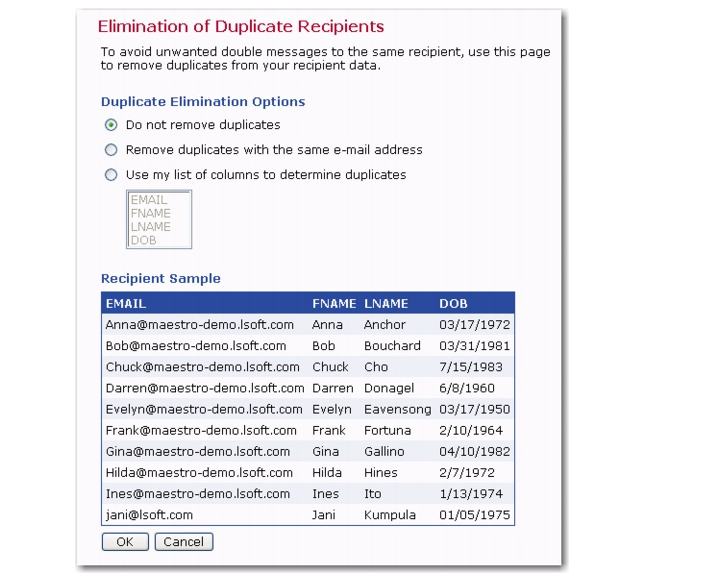The image size is (703, 587).
Task: Select LNAME in the columns list box
Action: pos(151,227)
